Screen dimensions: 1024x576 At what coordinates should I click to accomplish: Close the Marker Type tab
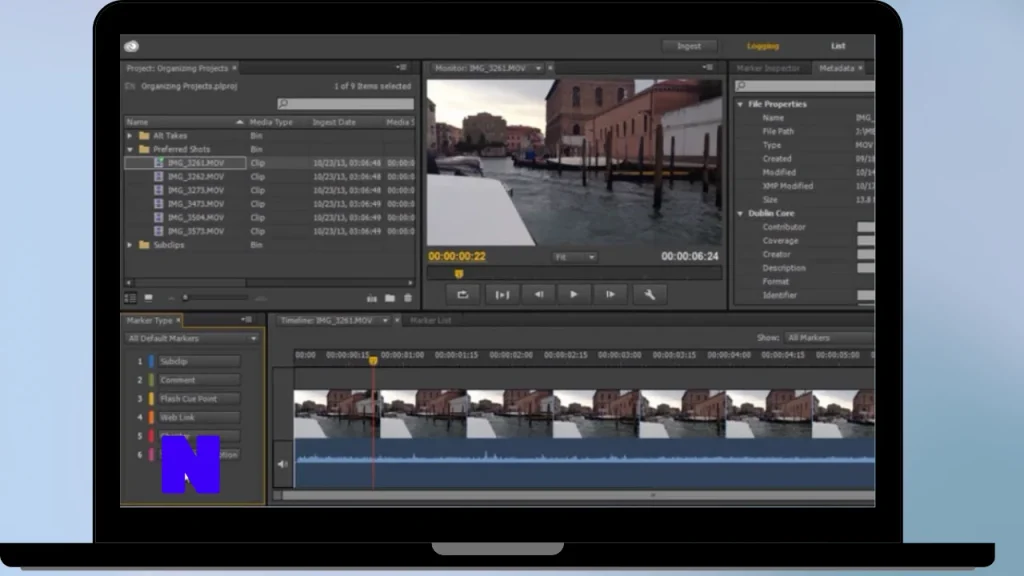tap(178, 321)
